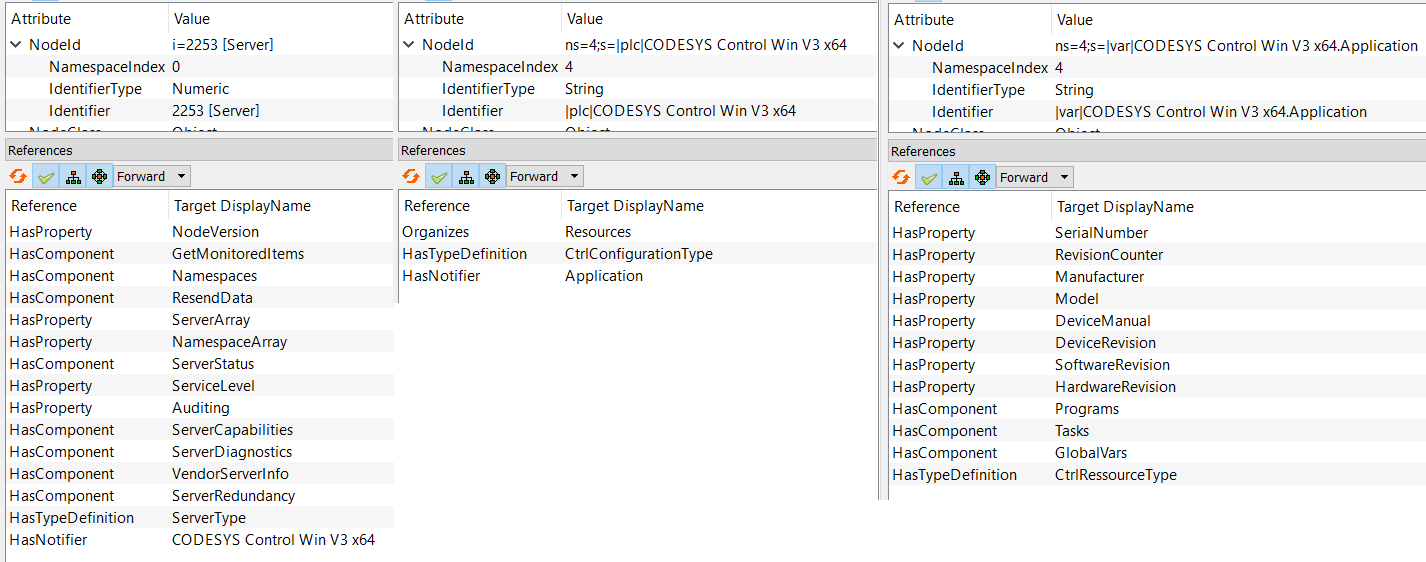Select the Tasks component row
Image resolution: width=1426 pixels, height=562 pixels.
click(x=1157, y=431)
